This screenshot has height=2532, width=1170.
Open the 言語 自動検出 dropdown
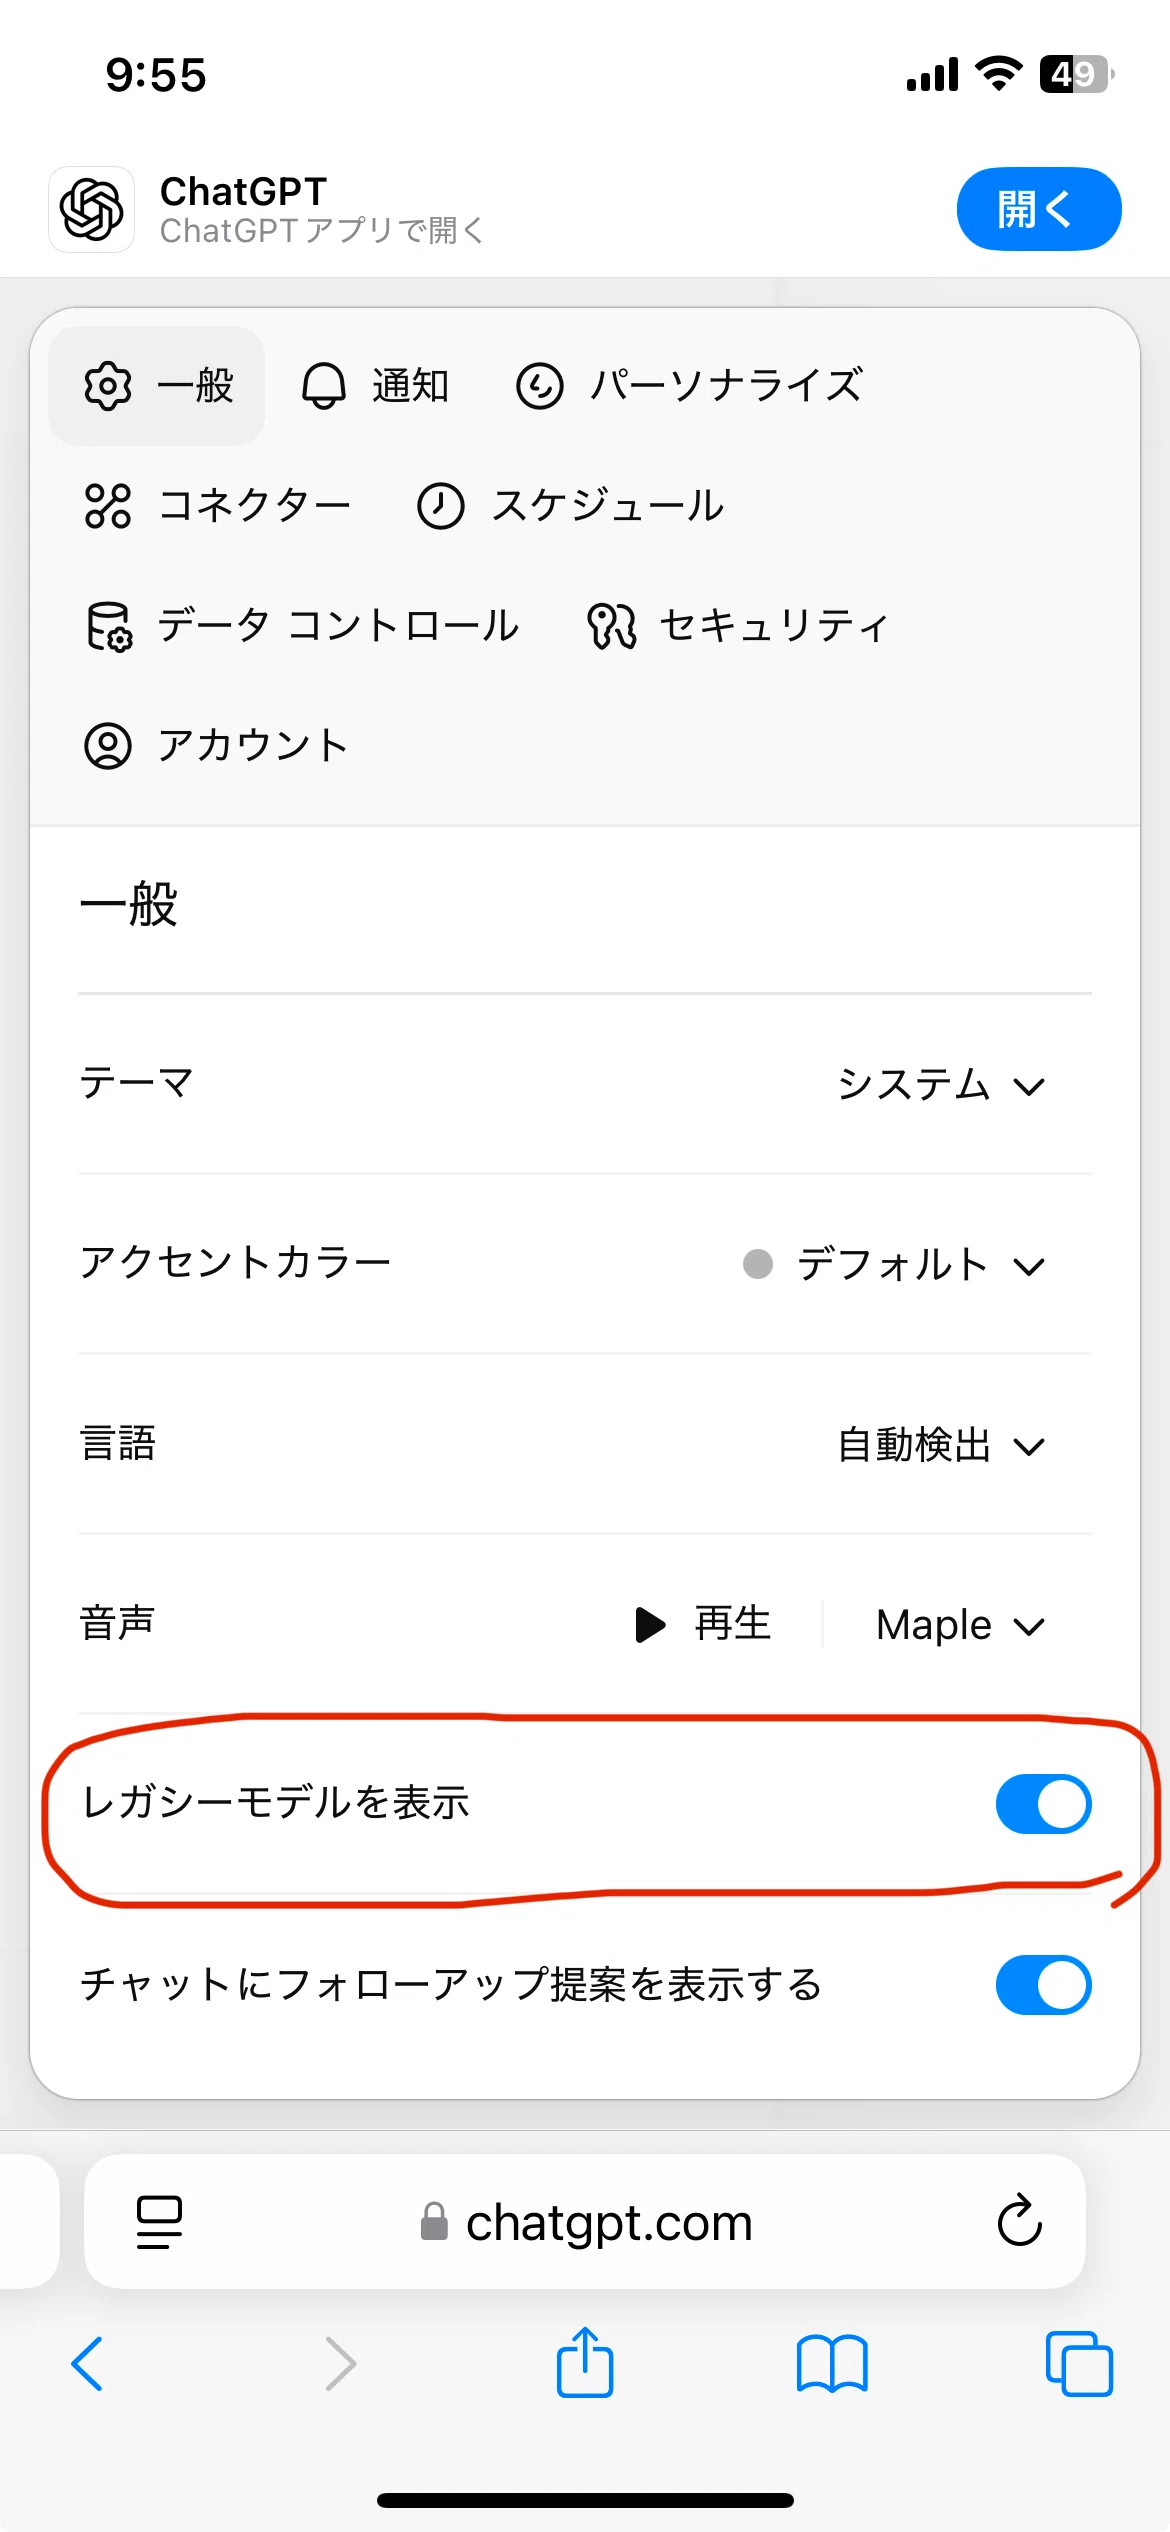941,1445
